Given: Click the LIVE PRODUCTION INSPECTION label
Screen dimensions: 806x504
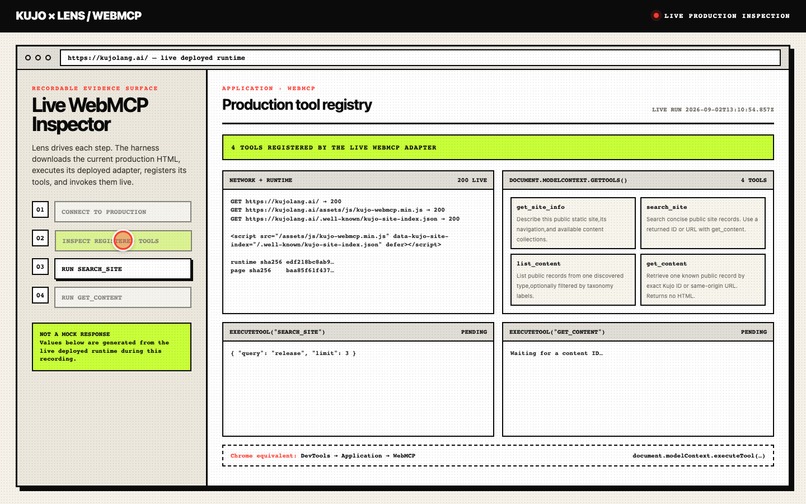Looking at the screenshot, I should [727, 16].
